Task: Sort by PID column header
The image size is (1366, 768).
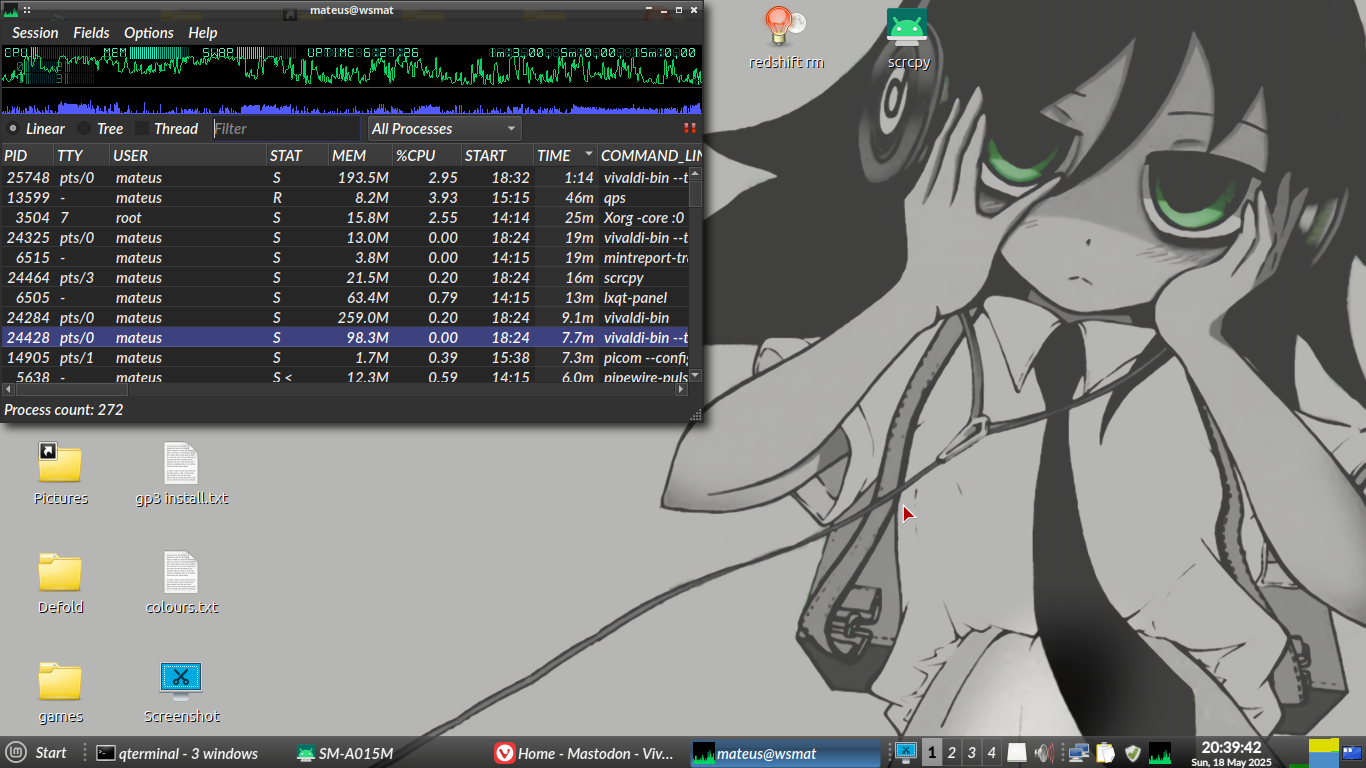Action: pyautogui.click(x=27, y=155)
